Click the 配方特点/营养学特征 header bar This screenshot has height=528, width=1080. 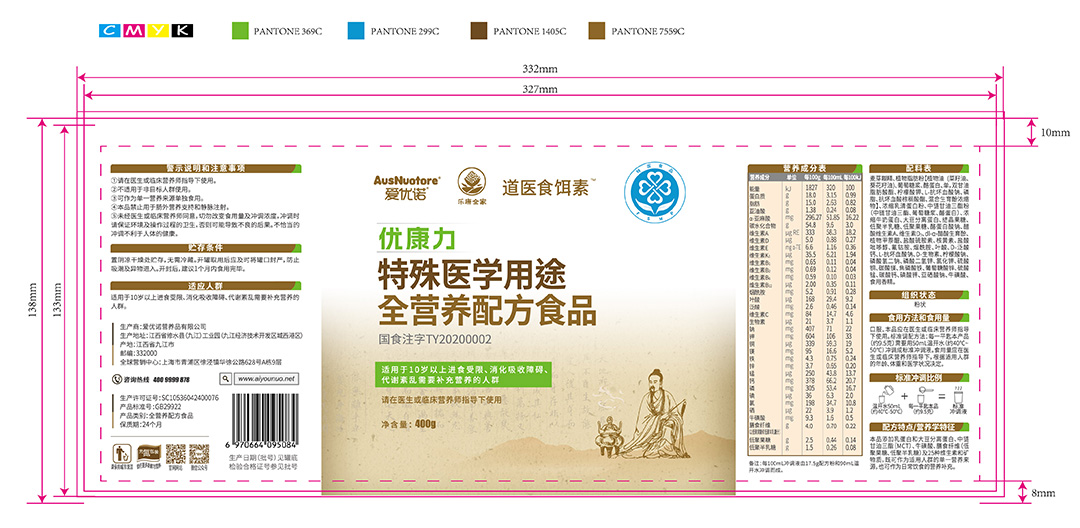coord(919,427)
